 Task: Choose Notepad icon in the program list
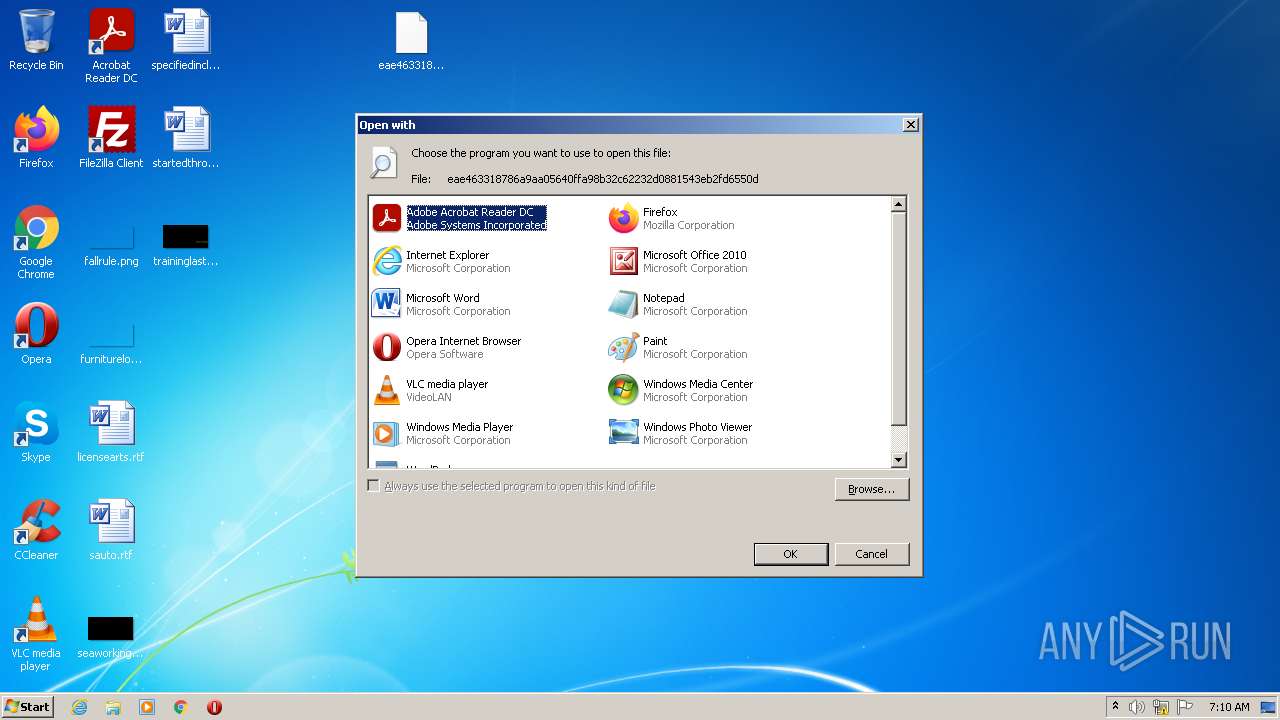pyautogui.click(x=624, y=304)
